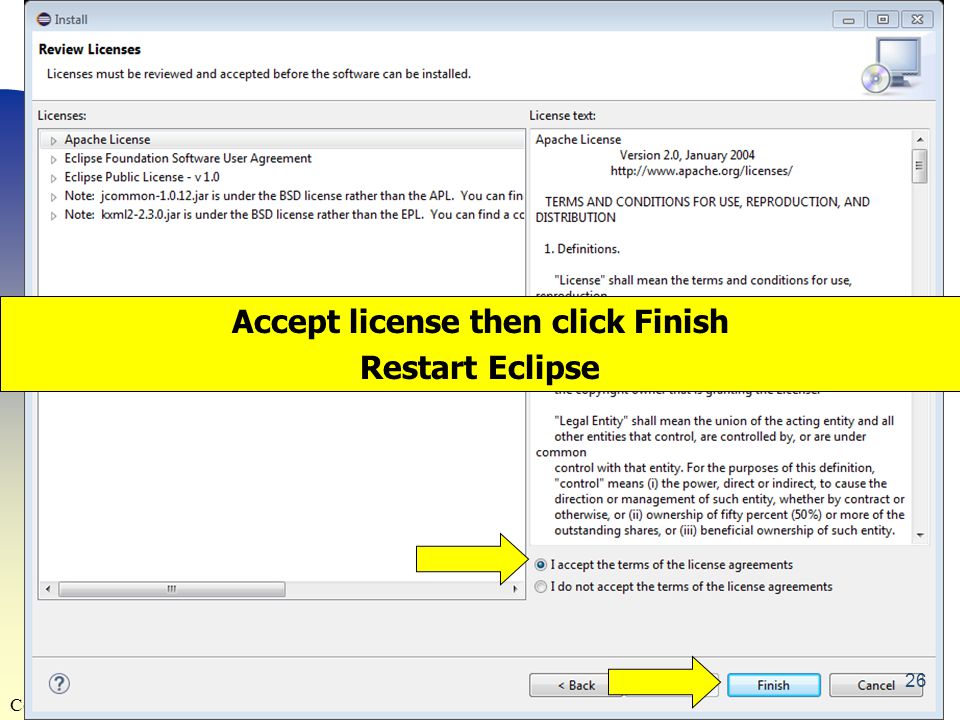Select Eclipse Foundation Software User Agreement row
The image size is (960, 720).
coord(282,159)
